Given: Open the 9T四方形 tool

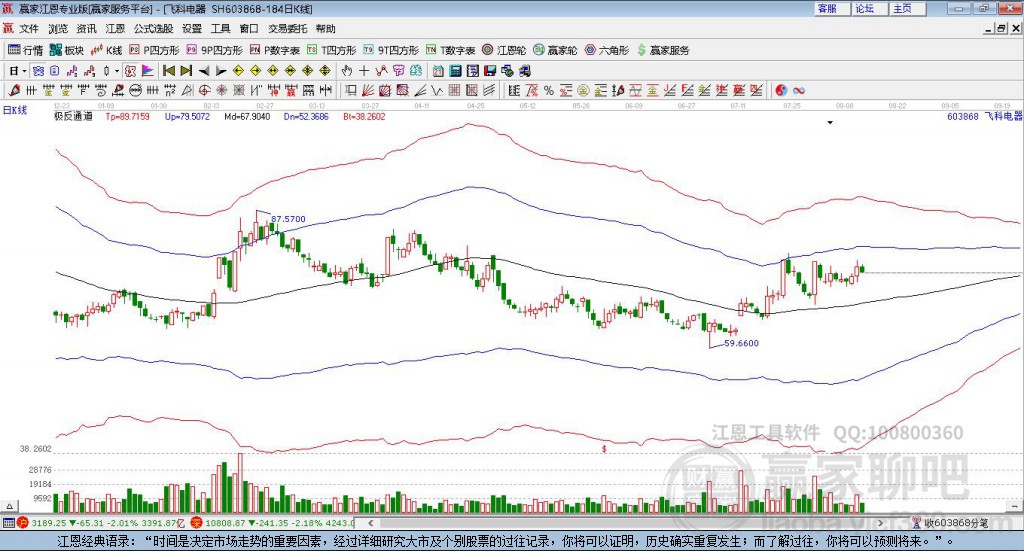Looking at the screenshot, I should (391, 50).
